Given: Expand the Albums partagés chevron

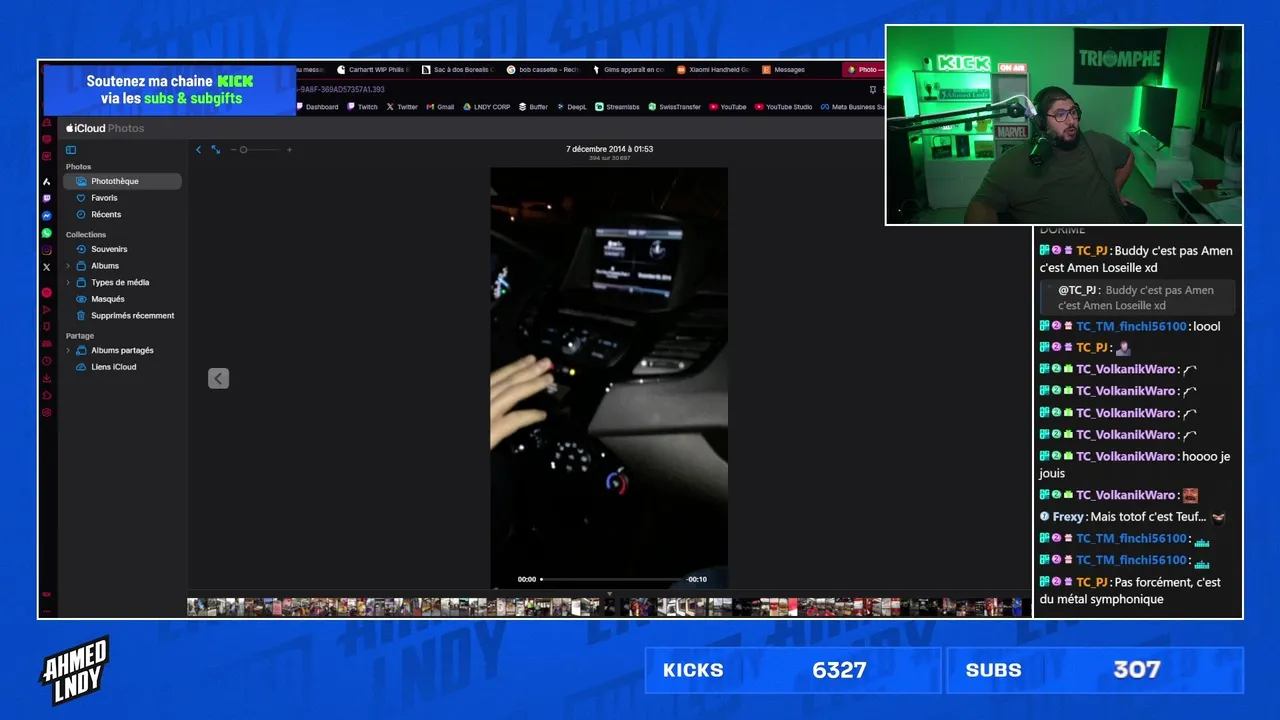Looking at the screenshot, I should (x=68, y=350).
